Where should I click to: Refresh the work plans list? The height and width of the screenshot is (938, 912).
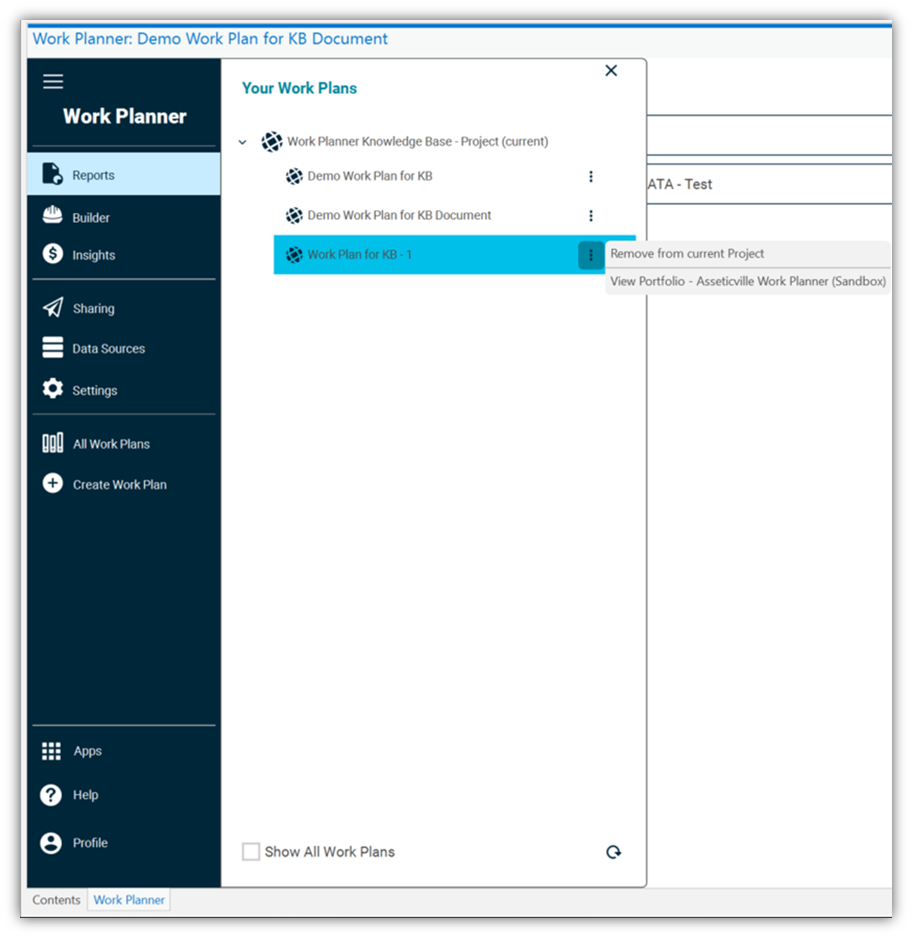point(614,852)
